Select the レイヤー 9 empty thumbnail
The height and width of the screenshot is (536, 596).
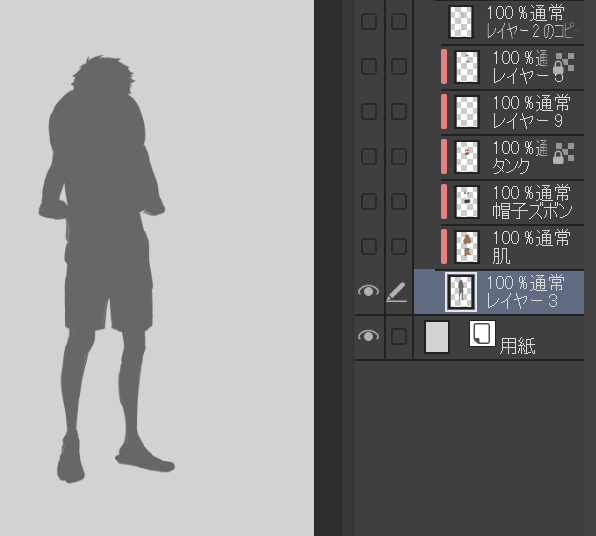pyautogui.click(x=467, y=112)
